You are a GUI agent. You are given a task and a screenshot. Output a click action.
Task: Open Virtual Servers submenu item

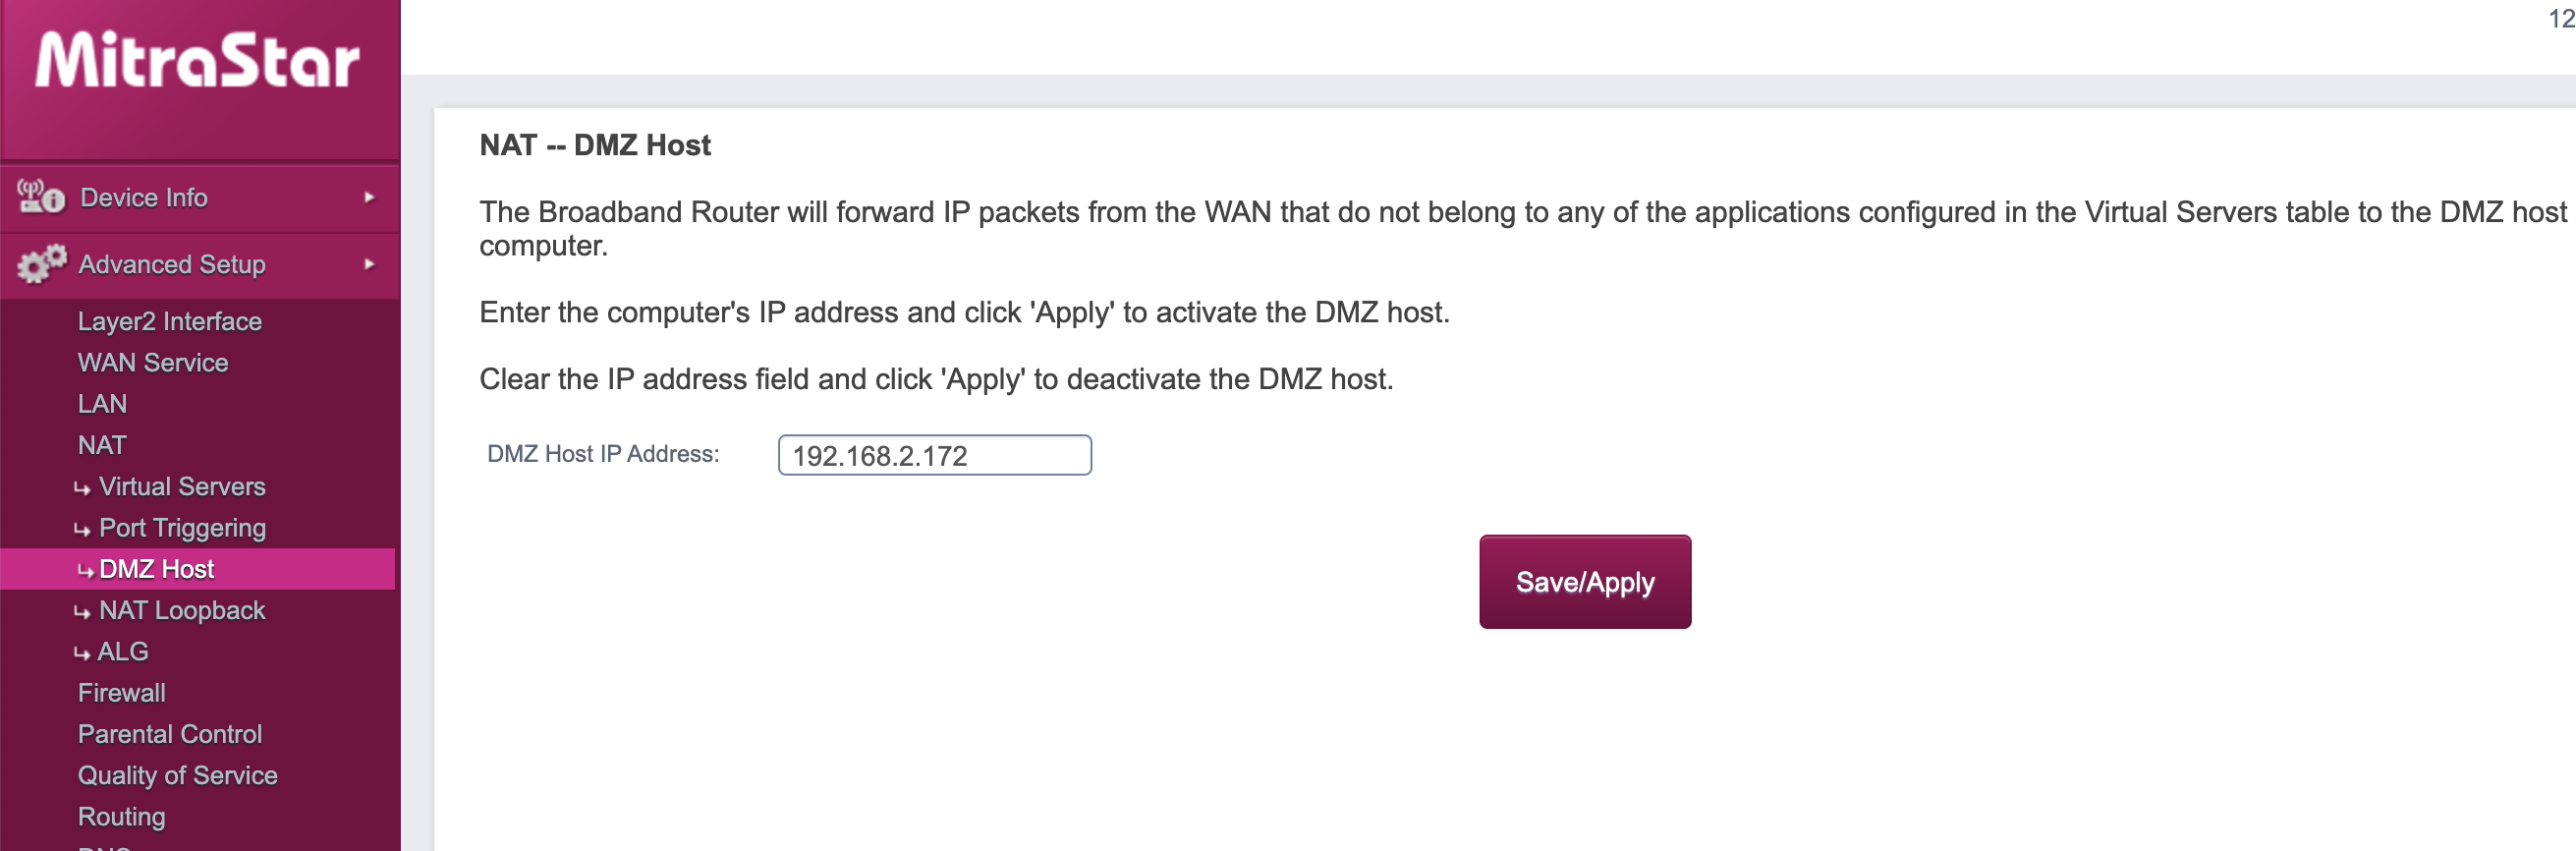[182, 486]
